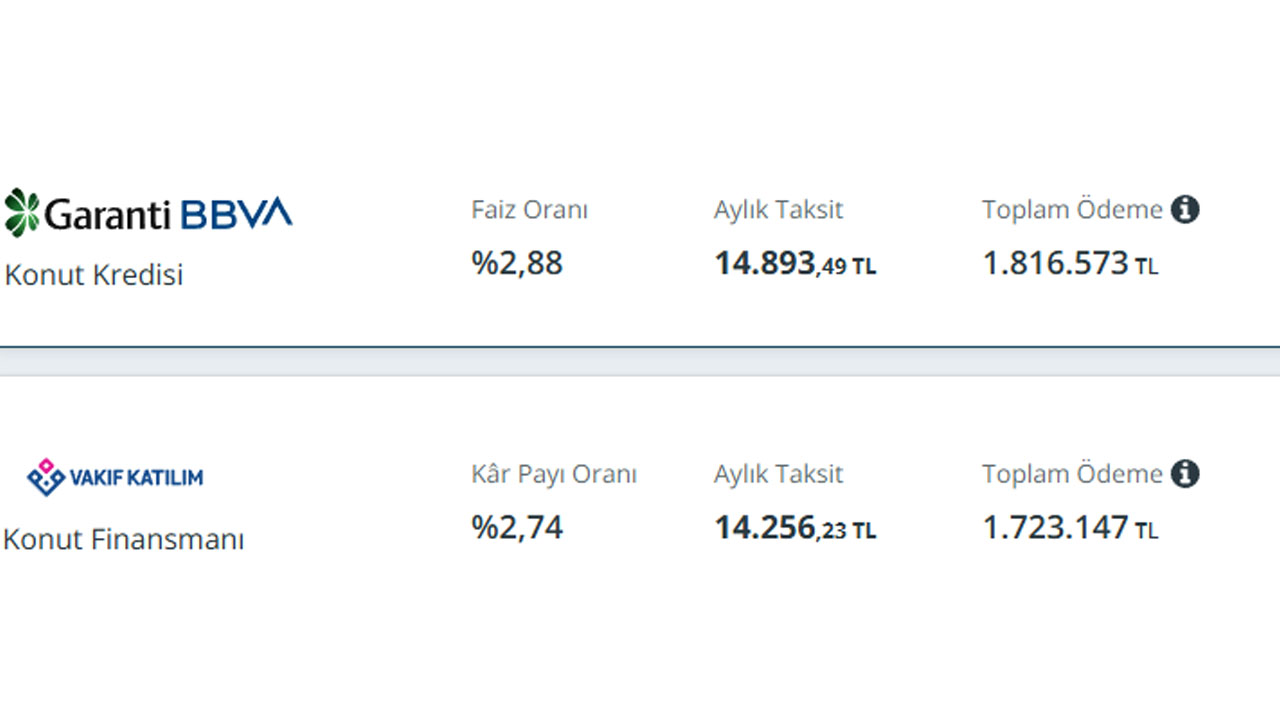Click the 1.723.147 TL total payment

tap(1070, 528)
